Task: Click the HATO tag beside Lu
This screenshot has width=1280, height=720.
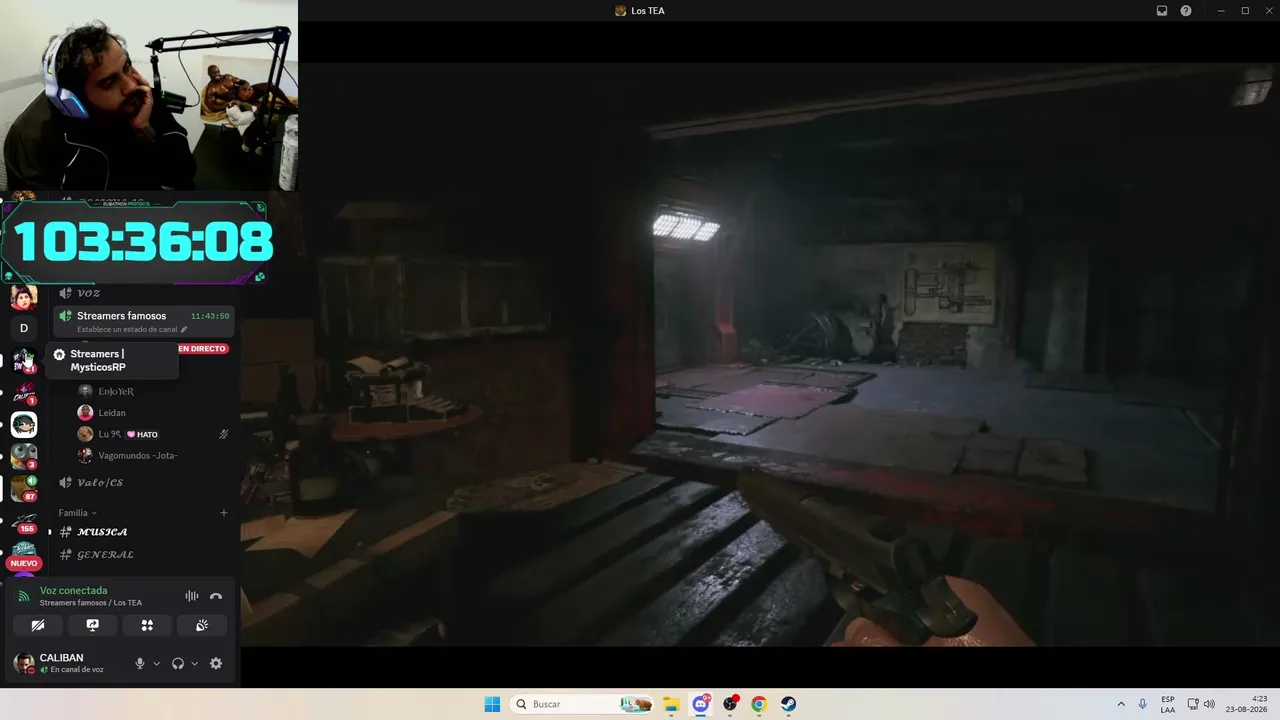Action: 142,434
